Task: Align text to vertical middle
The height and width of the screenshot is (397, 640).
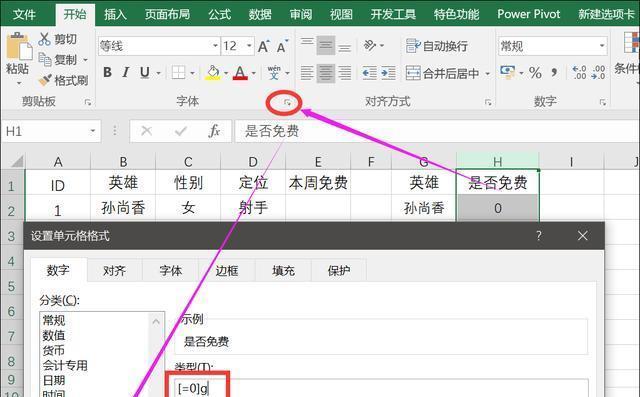Action: 326,45
